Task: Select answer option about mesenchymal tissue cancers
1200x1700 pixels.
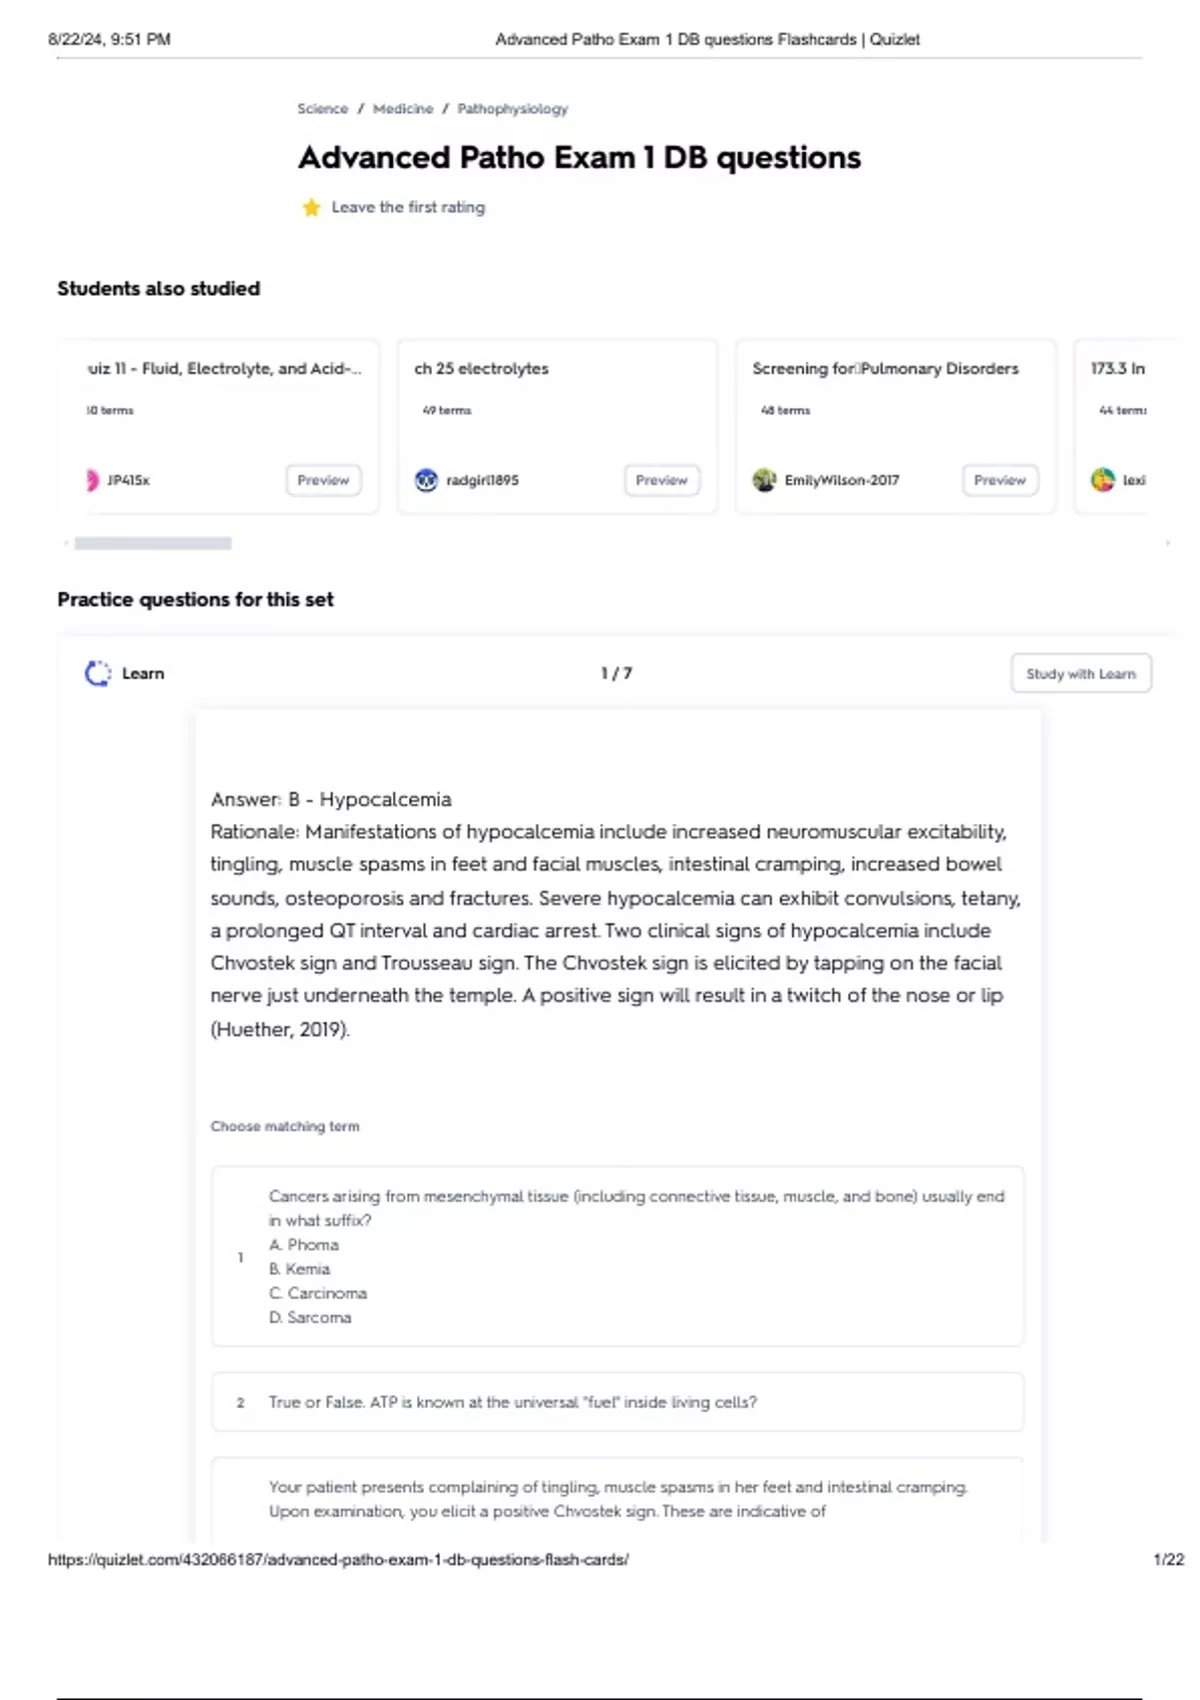Action: point(617,1256)
